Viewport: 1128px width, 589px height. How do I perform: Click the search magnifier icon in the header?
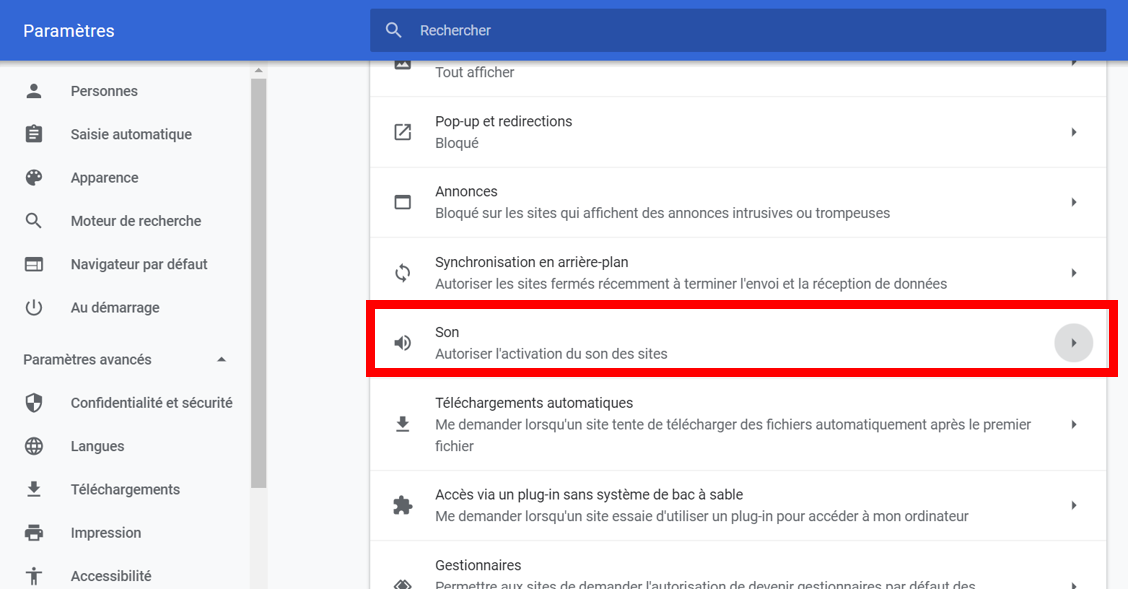[394, 31]
